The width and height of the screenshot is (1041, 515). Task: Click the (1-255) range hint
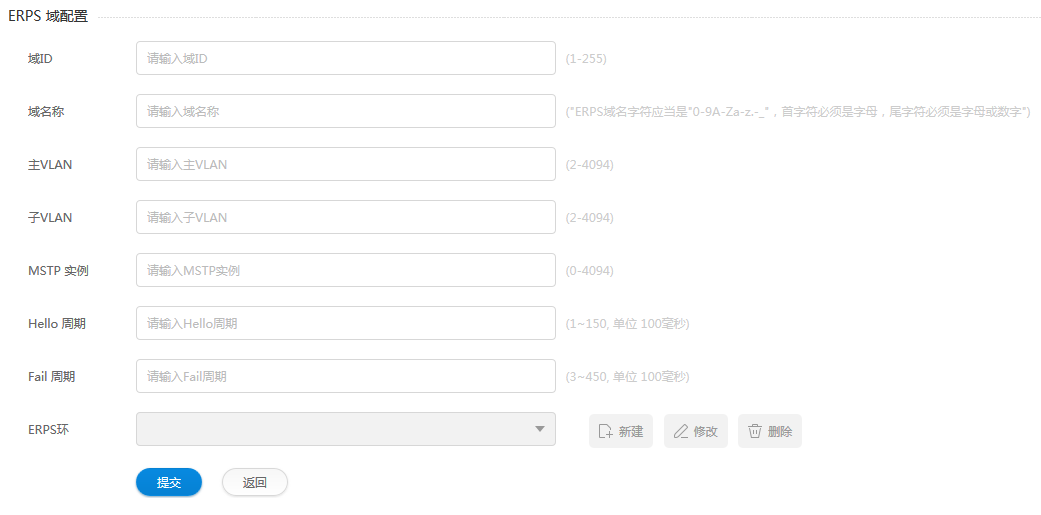pyautogui.click(x=586, y=59)
